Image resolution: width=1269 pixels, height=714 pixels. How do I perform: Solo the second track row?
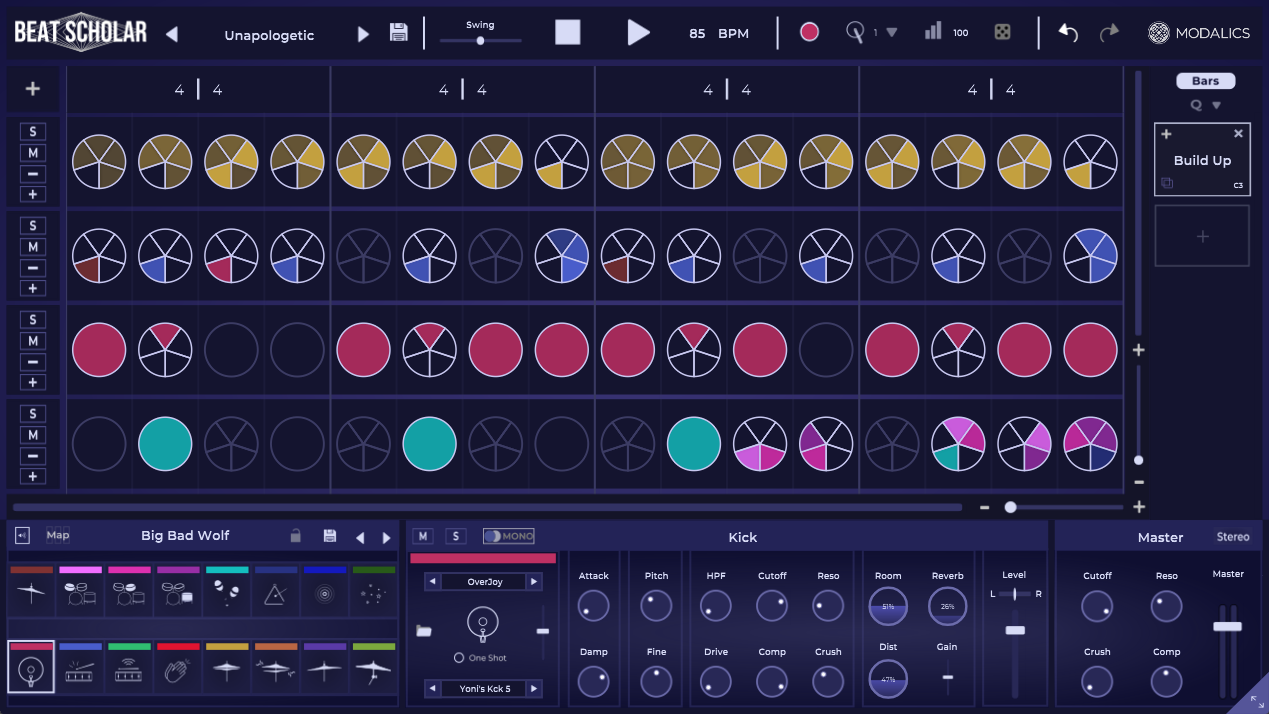[x=33, y=226]
